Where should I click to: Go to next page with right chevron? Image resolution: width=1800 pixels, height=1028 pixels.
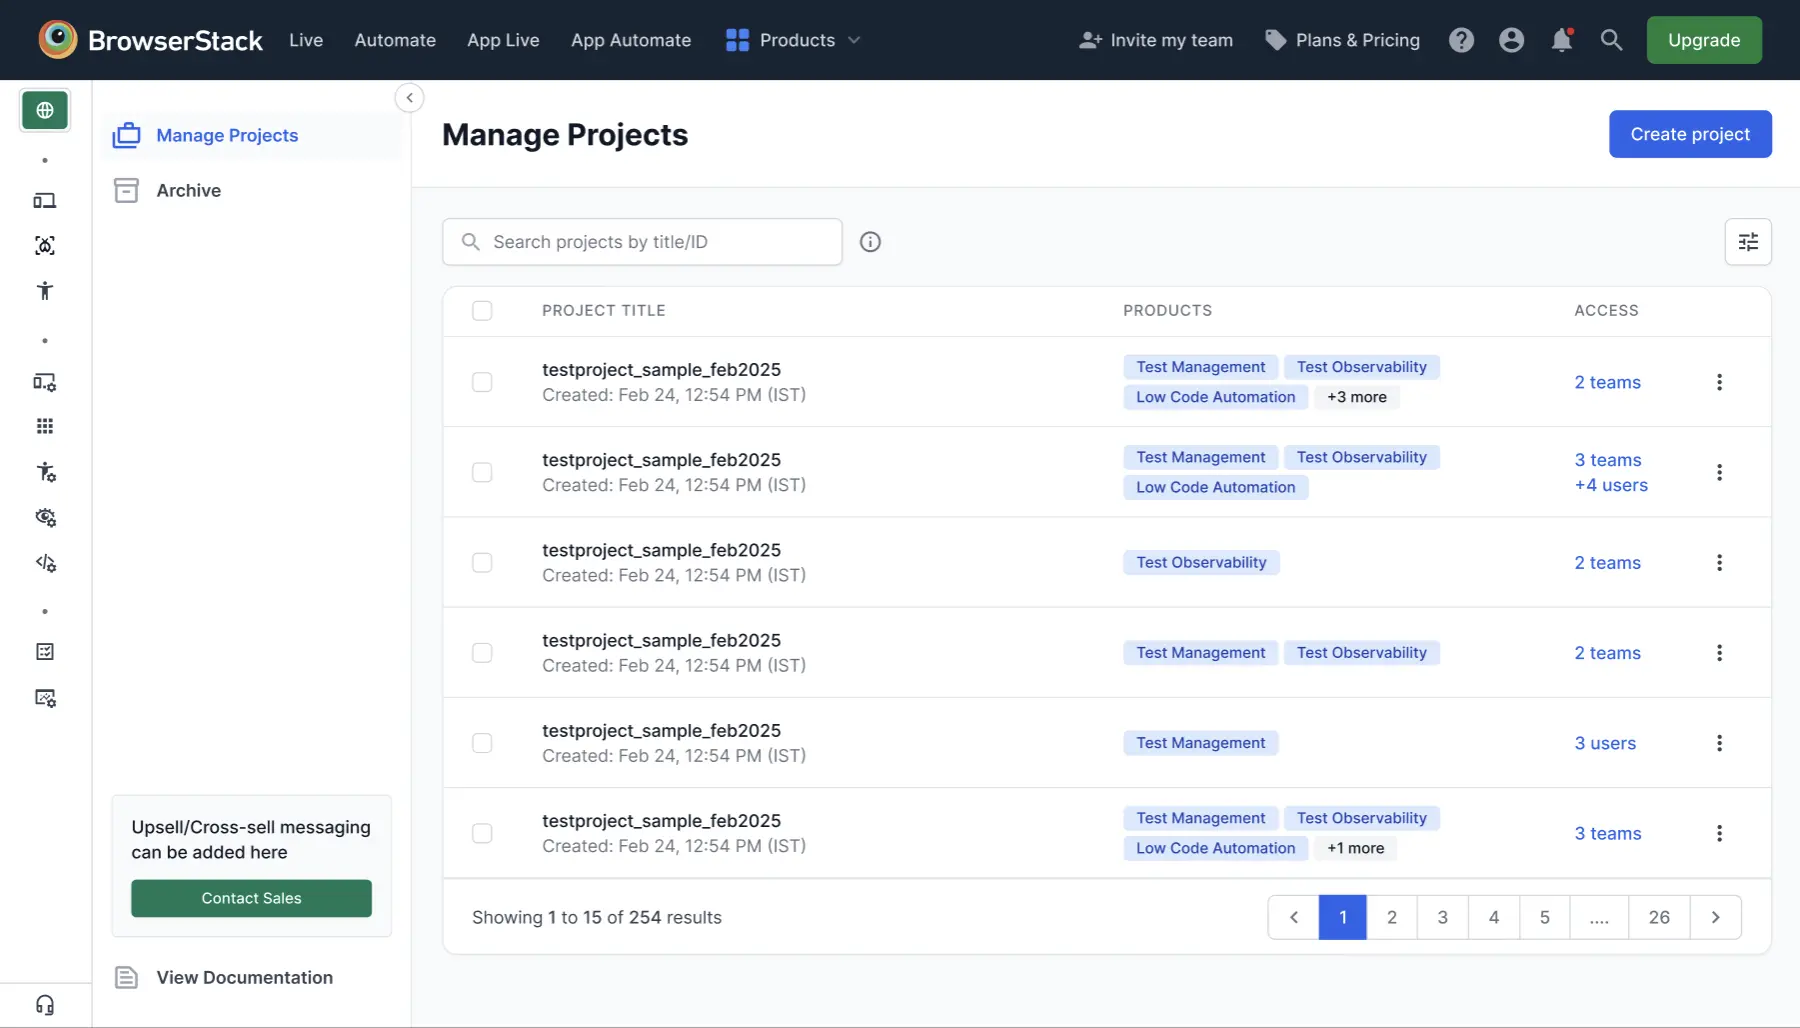[1715, 917]
